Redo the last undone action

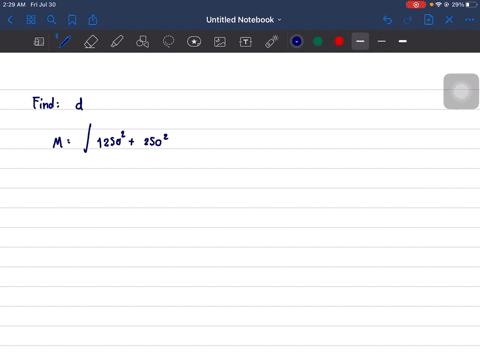(x=408, y=20)
